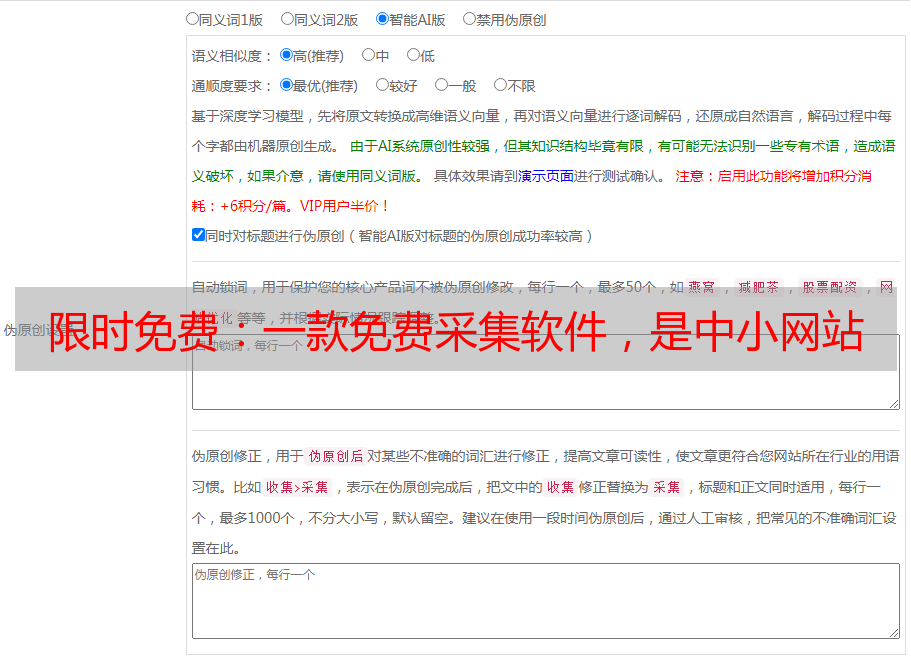Set 通顺度要求 to 一般

(442, 85)
